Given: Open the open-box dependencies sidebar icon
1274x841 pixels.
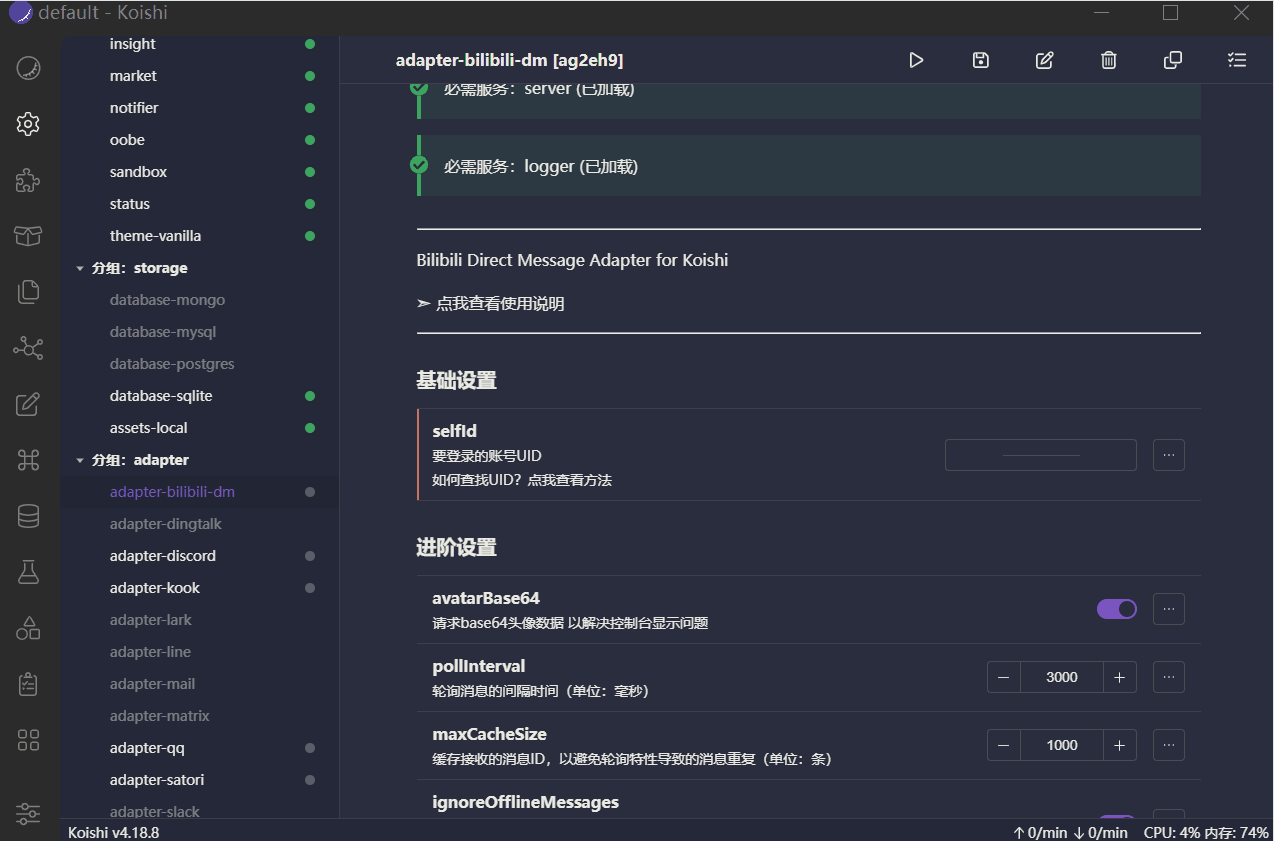Looking at the screenshot, I should tap(28, 236).
